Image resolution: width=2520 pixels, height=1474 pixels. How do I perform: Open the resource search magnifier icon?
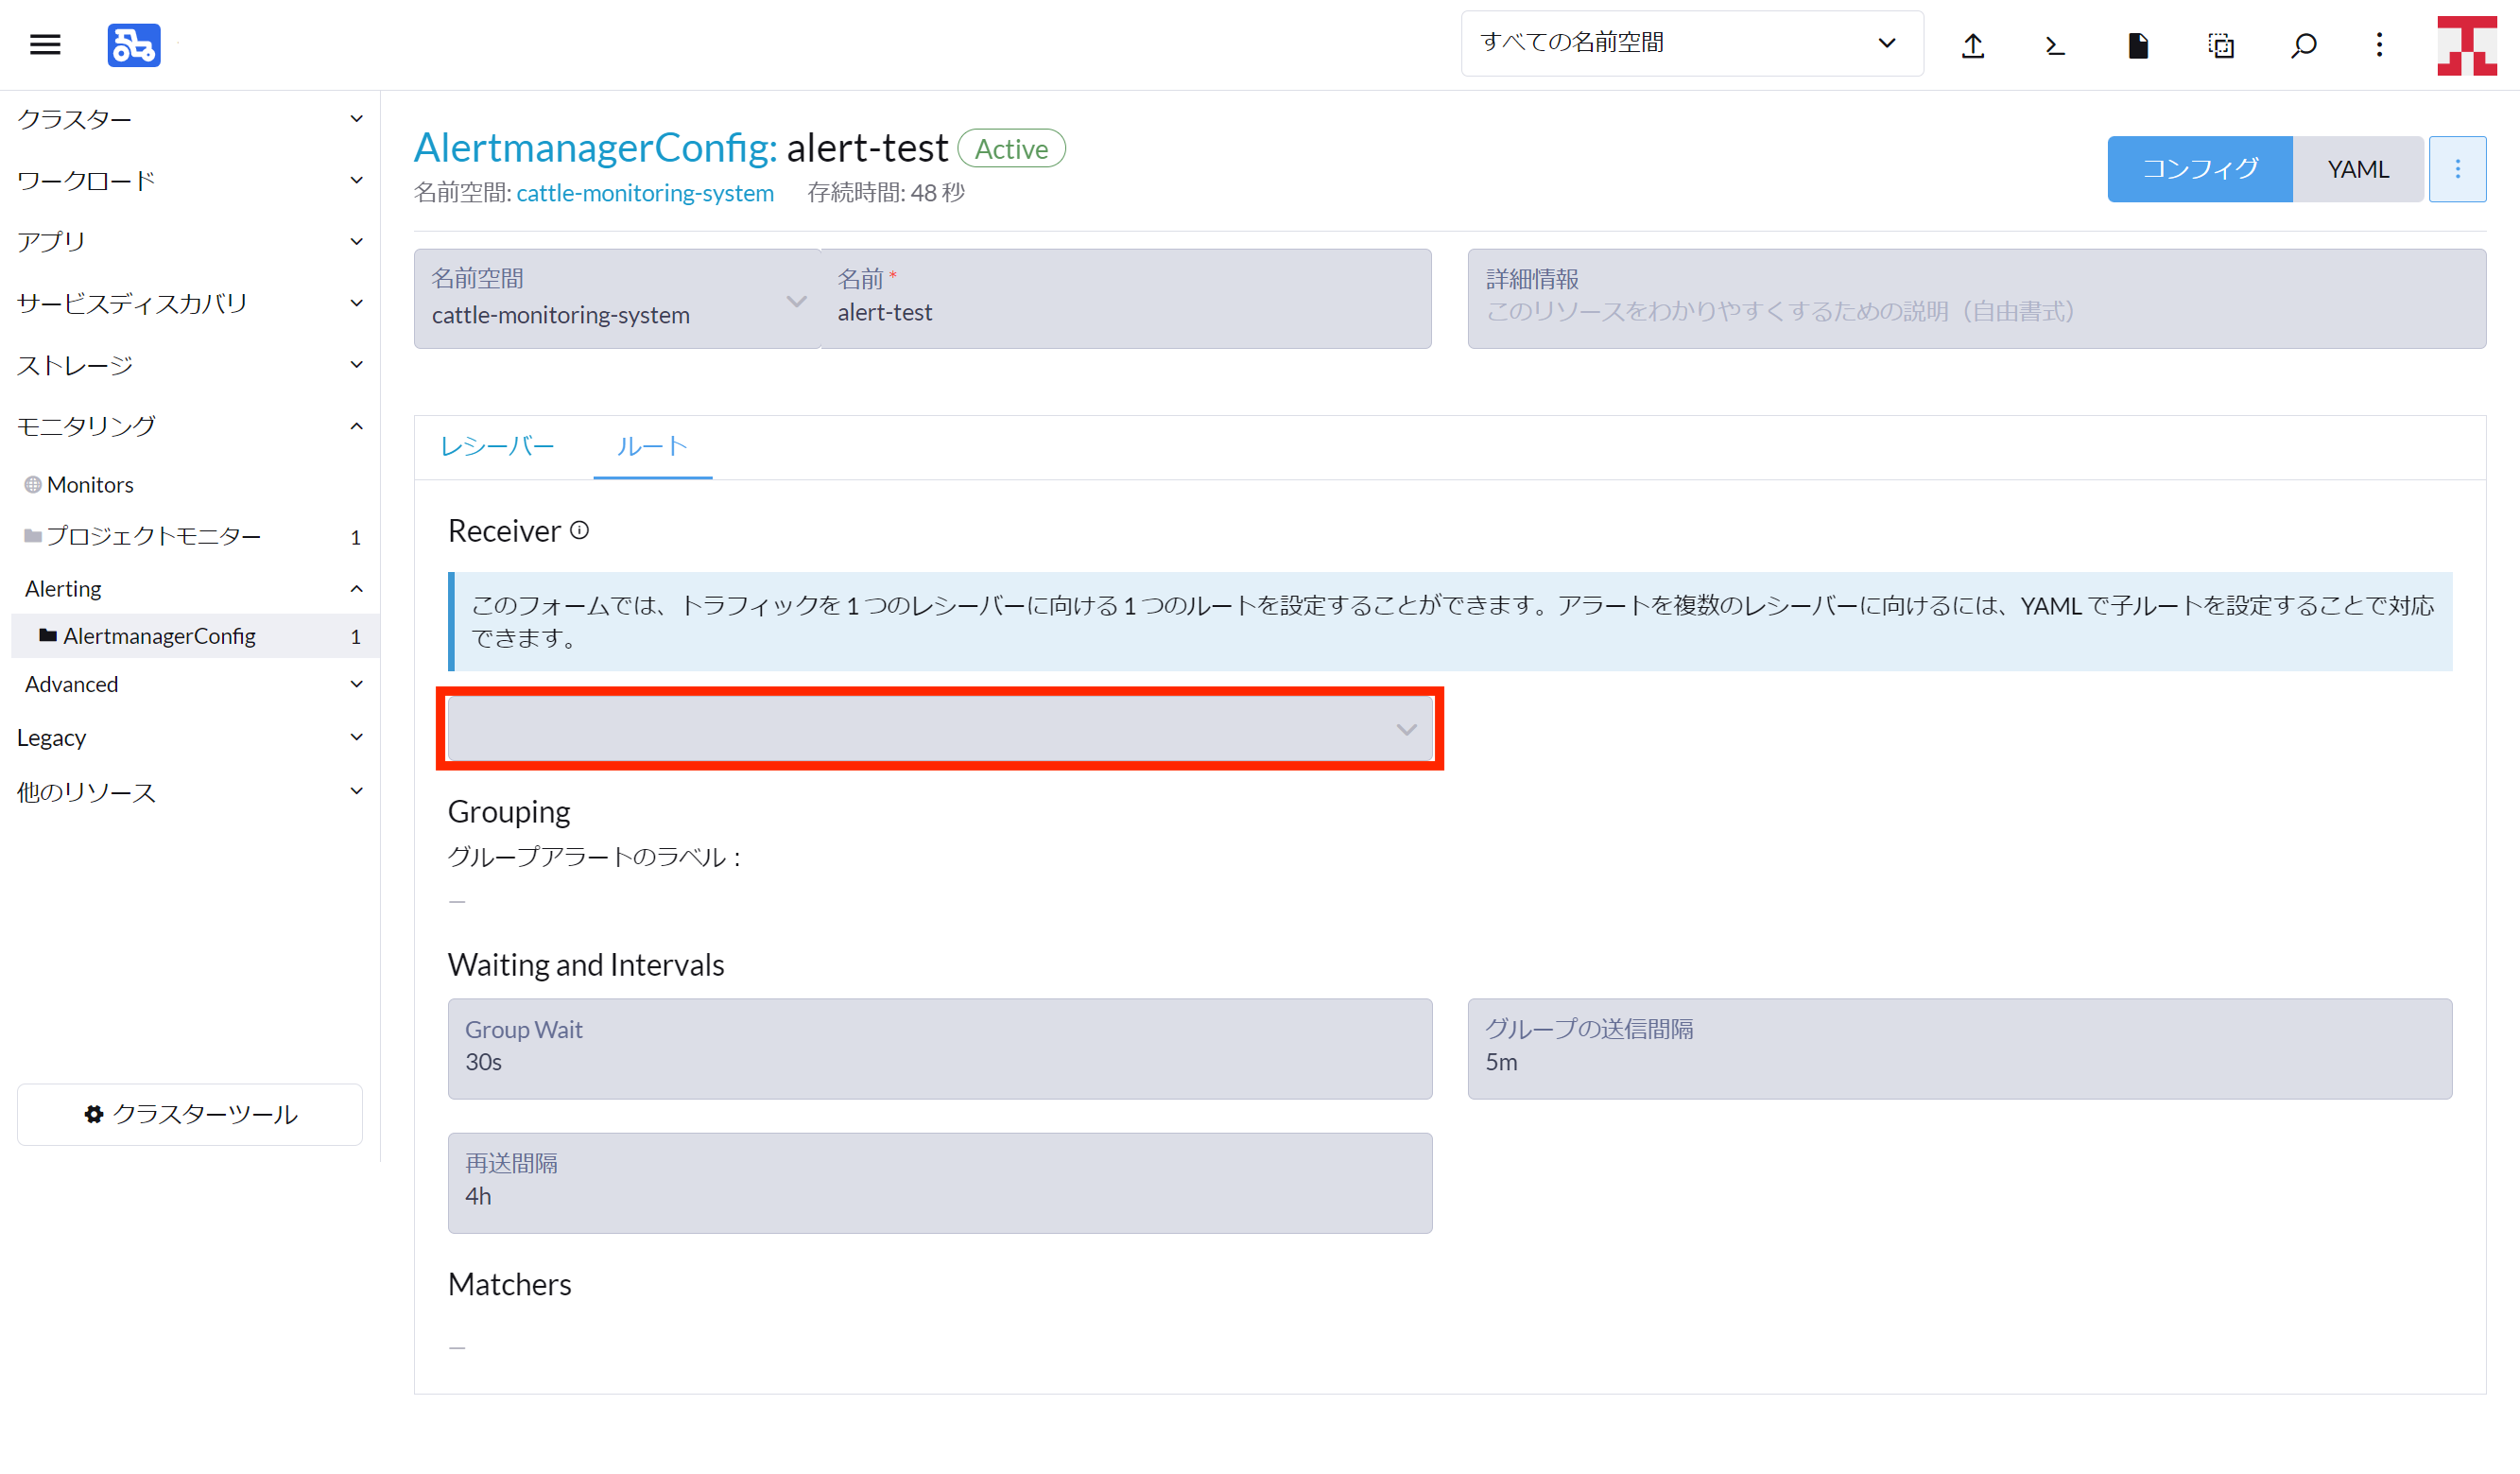click(x=2303, y=45)
